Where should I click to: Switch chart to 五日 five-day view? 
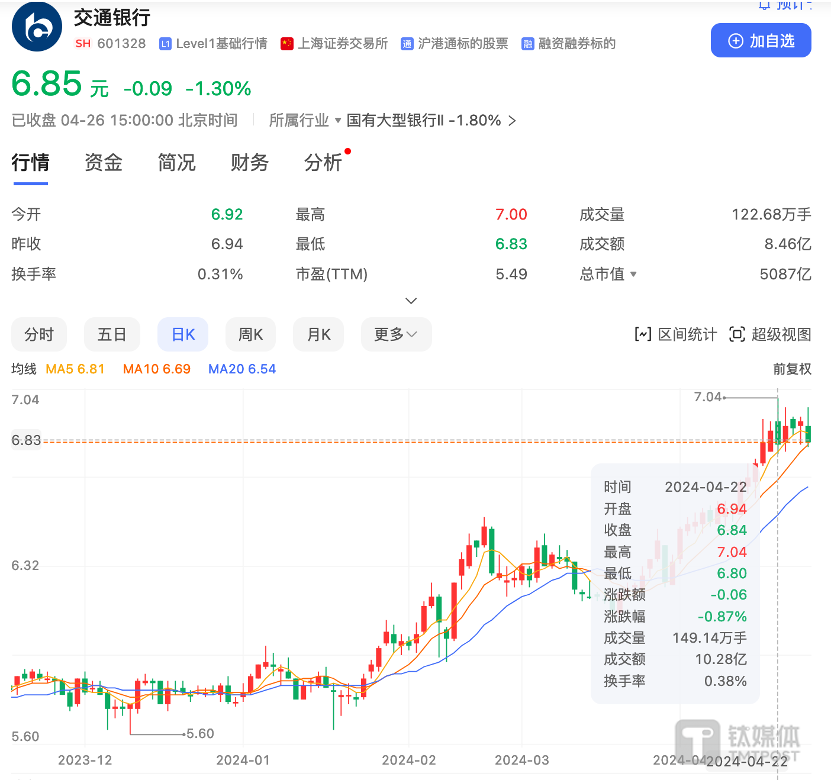tap(112, 334)
